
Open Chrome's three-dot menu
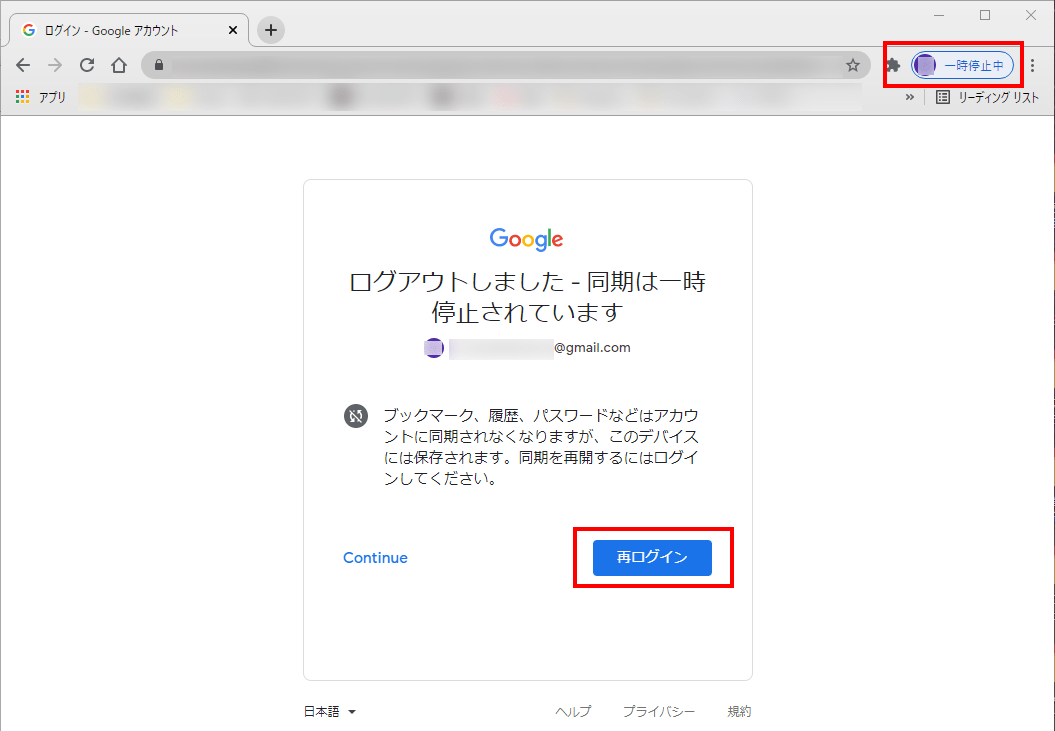tap(1033, 65)
